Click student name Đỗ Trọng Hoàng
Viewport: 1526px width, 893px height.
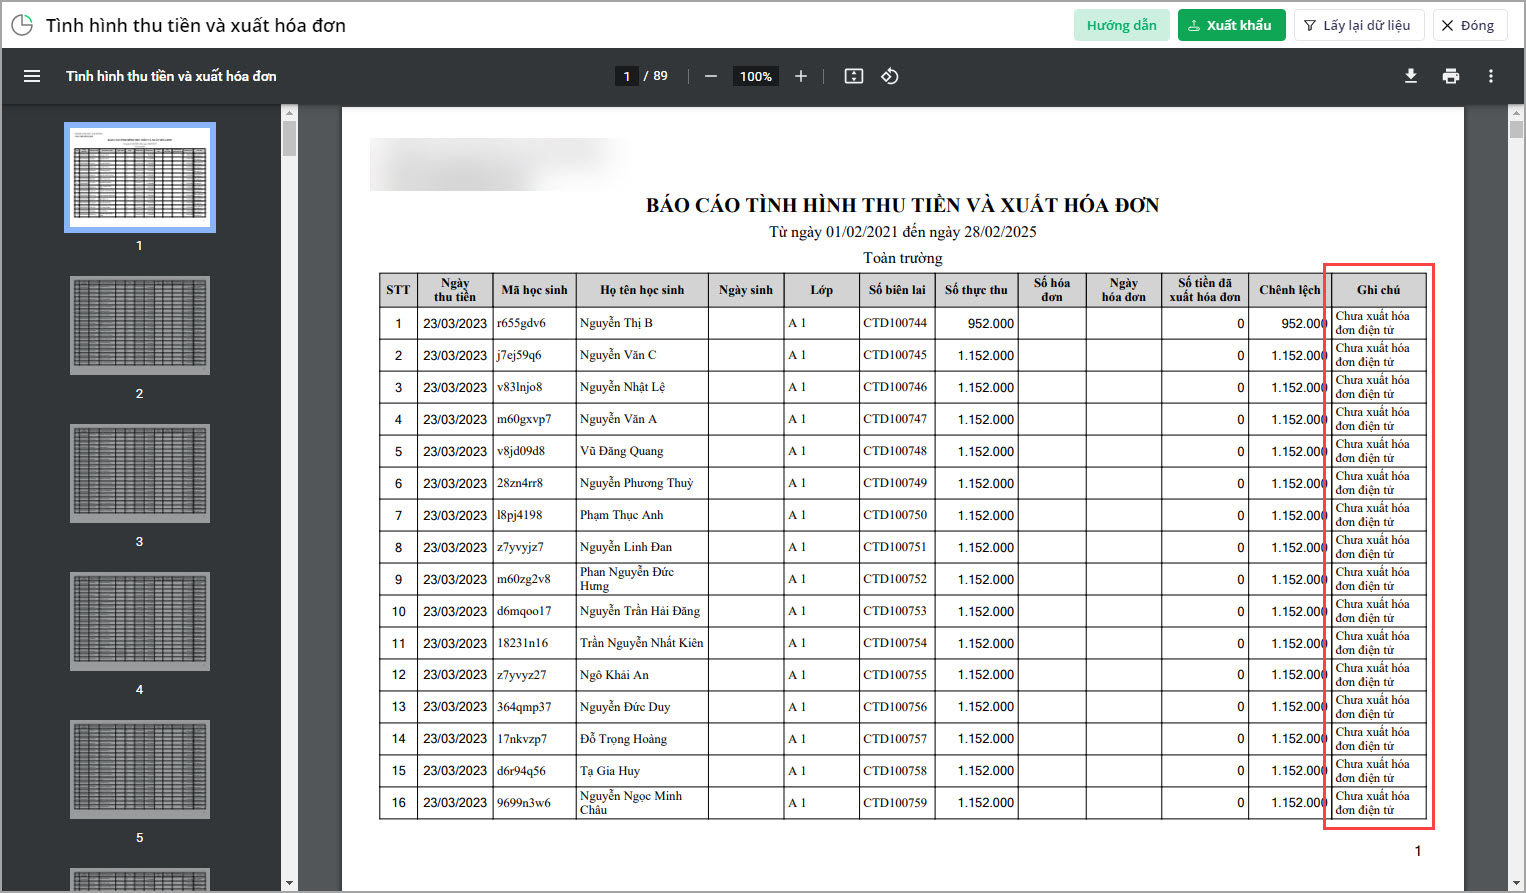pyautogui.click(x=623, y=739)
